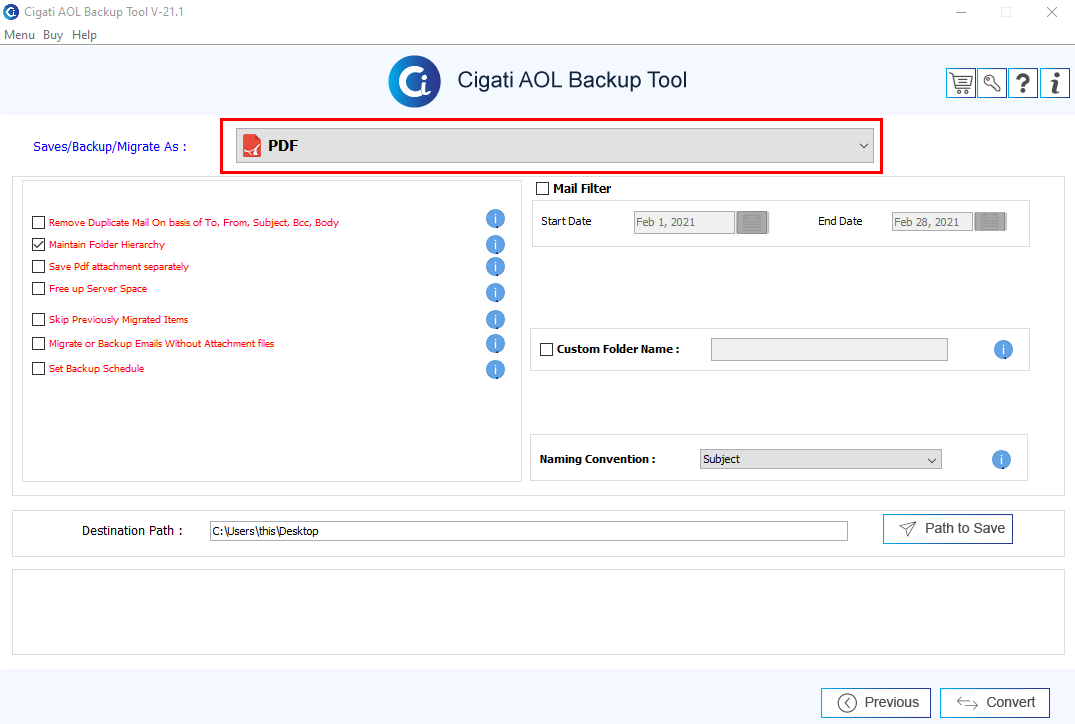1075x724 pixels.
Task: Click the PDF file format icon
Action: tap(252, 145)
